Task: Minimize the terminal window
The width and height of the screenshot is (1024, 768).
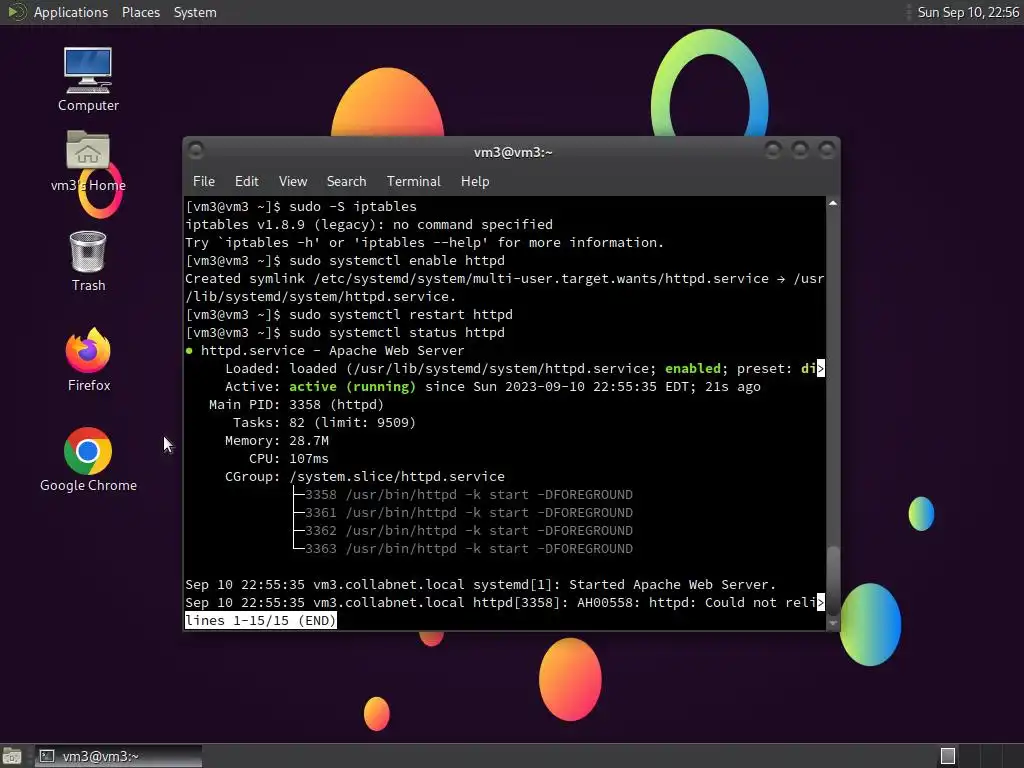Action: 773,150
